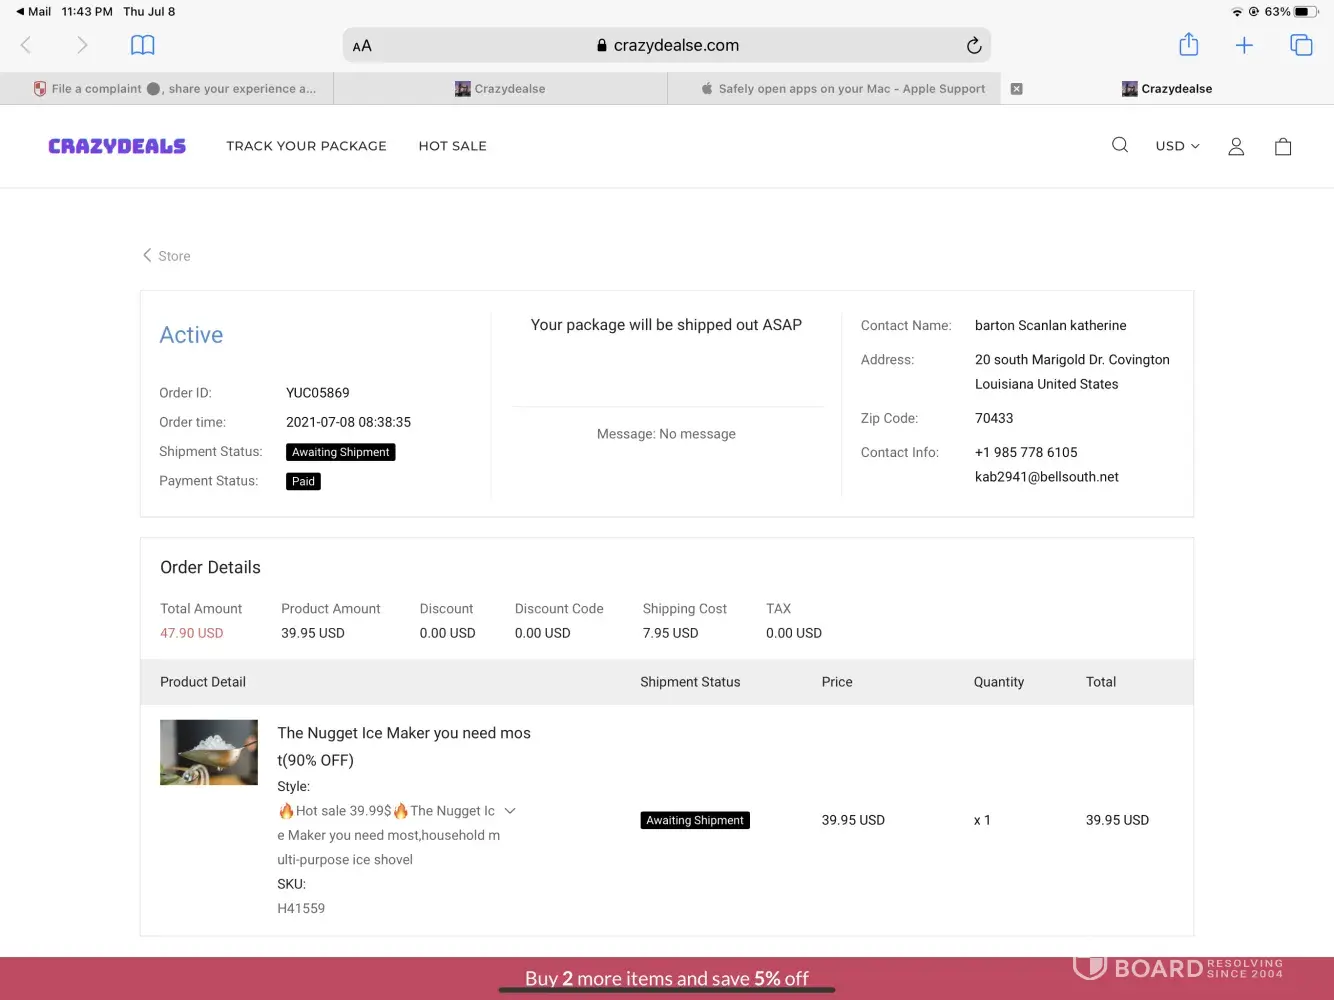Reload the crazydealse.com page
The image size is (1334, 1000).
(973, 45)
